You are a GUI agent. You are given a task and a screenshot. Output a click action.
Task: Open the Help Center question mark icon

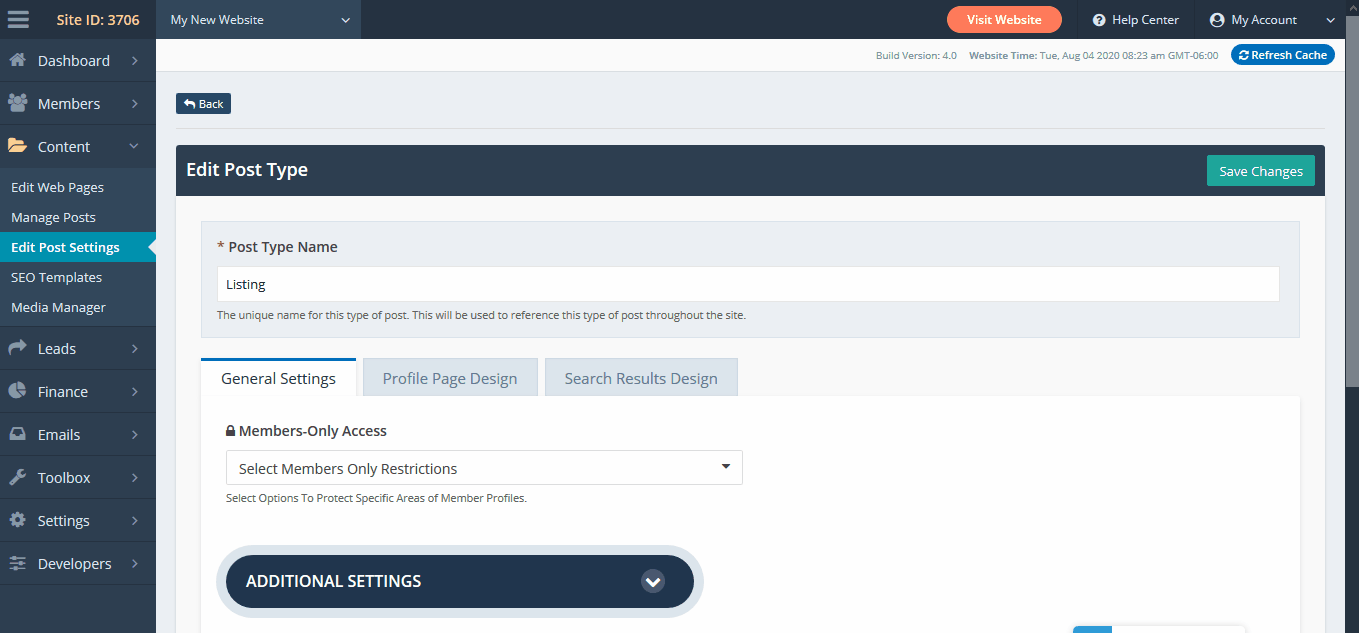(1097, 19)
